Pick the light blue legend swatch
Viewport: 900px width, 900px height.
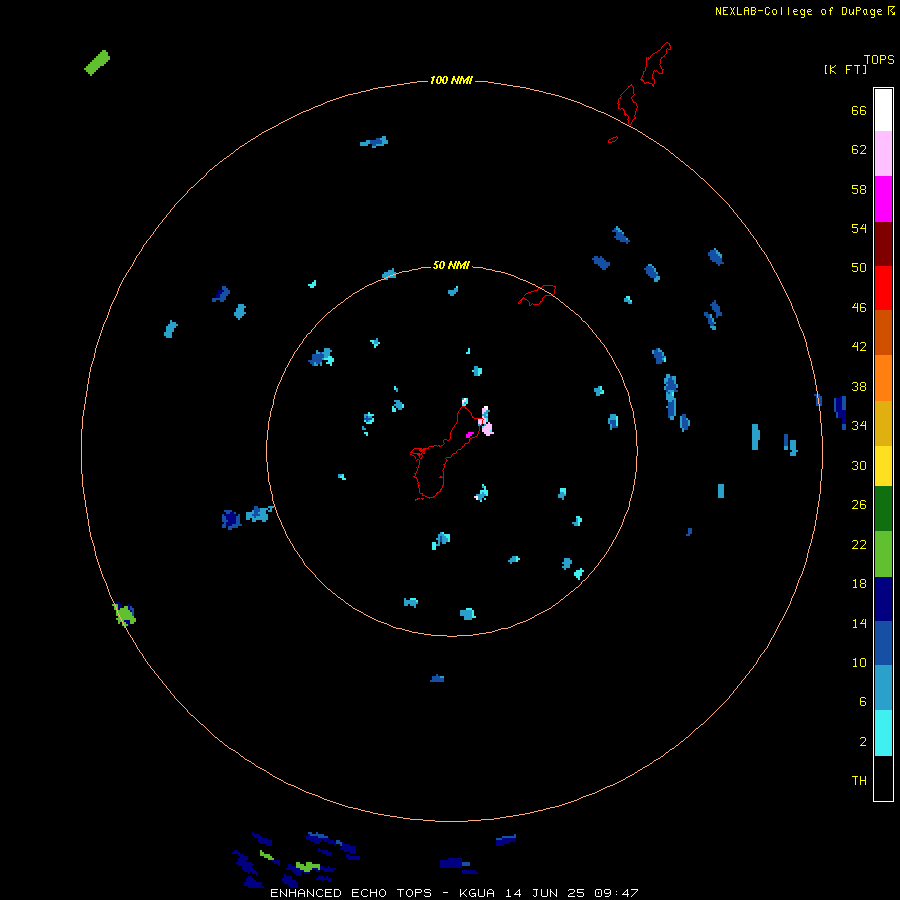pyautogui.click(x=883, y=688)
